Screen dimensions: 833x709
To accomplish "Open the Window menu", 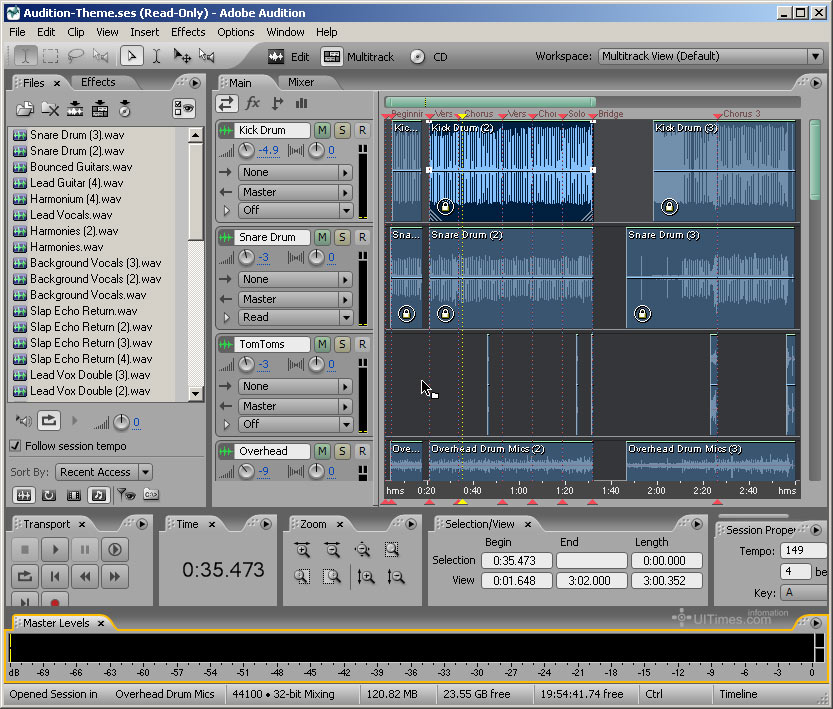I will pos(285,32).
